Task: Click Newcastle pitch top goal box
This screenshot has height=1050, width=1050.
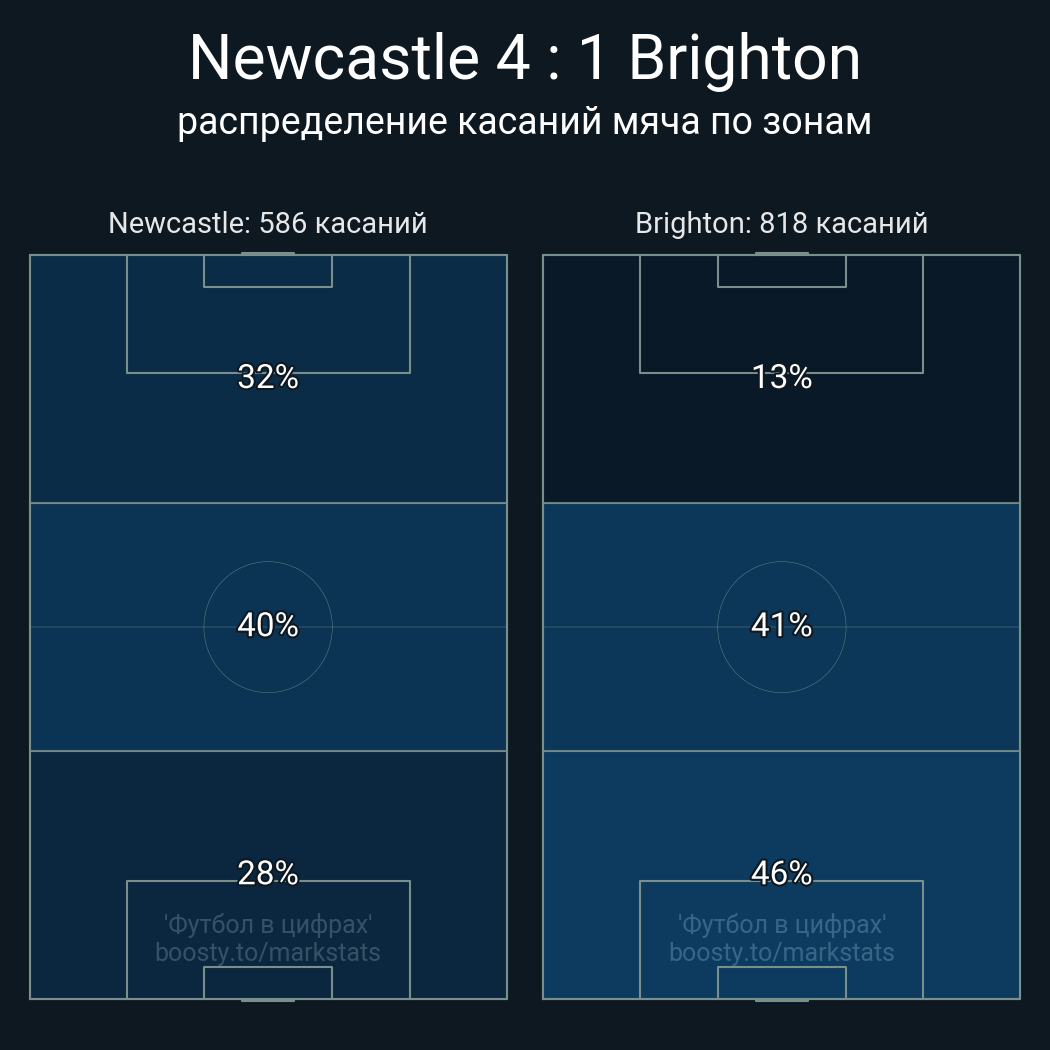Action: 268,271
